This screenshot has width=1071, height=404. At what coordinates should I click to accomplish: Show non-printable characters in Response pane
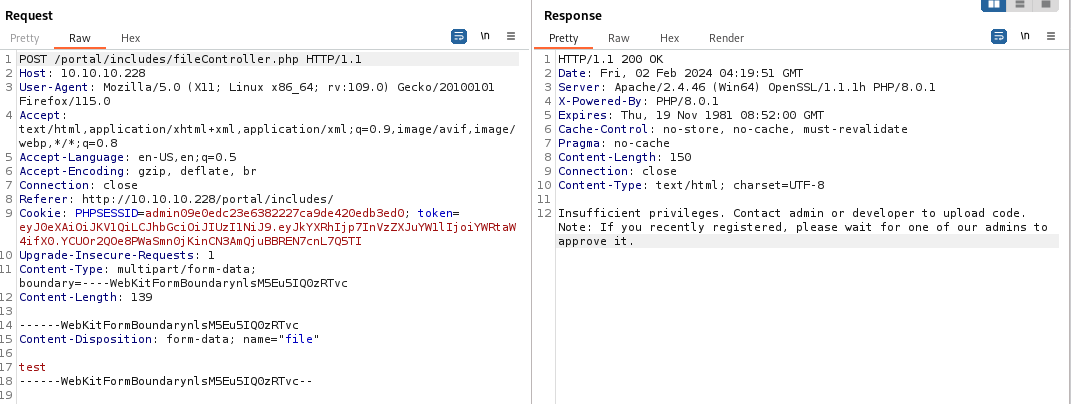pos(1024,37)
